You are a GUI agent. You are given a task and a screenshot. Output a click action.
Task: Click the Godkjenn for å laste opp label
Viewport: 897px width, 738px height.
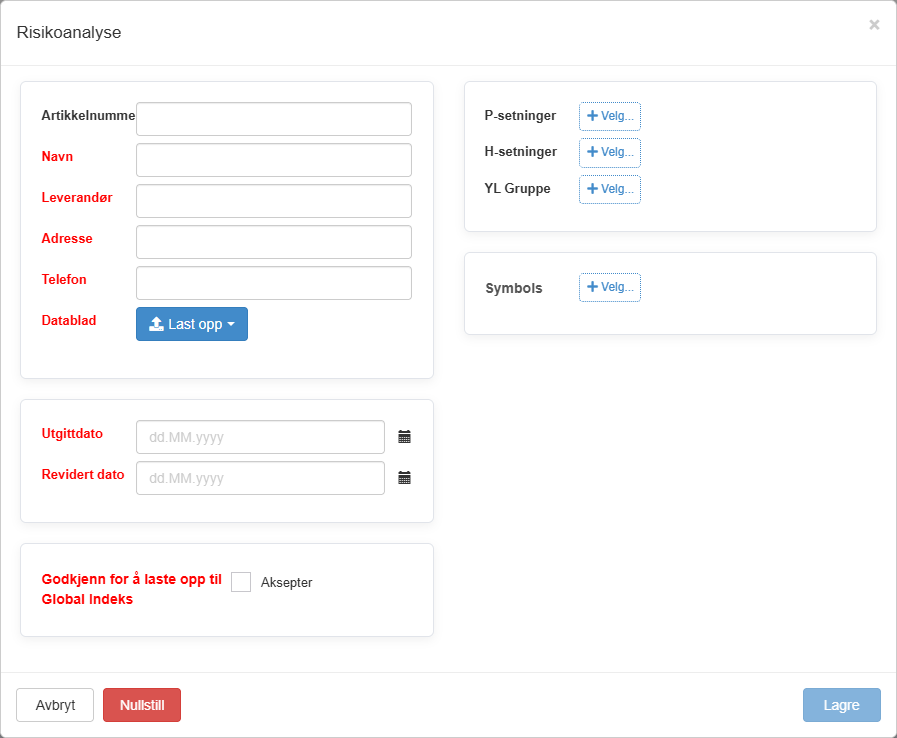click(x=132, y=589)
